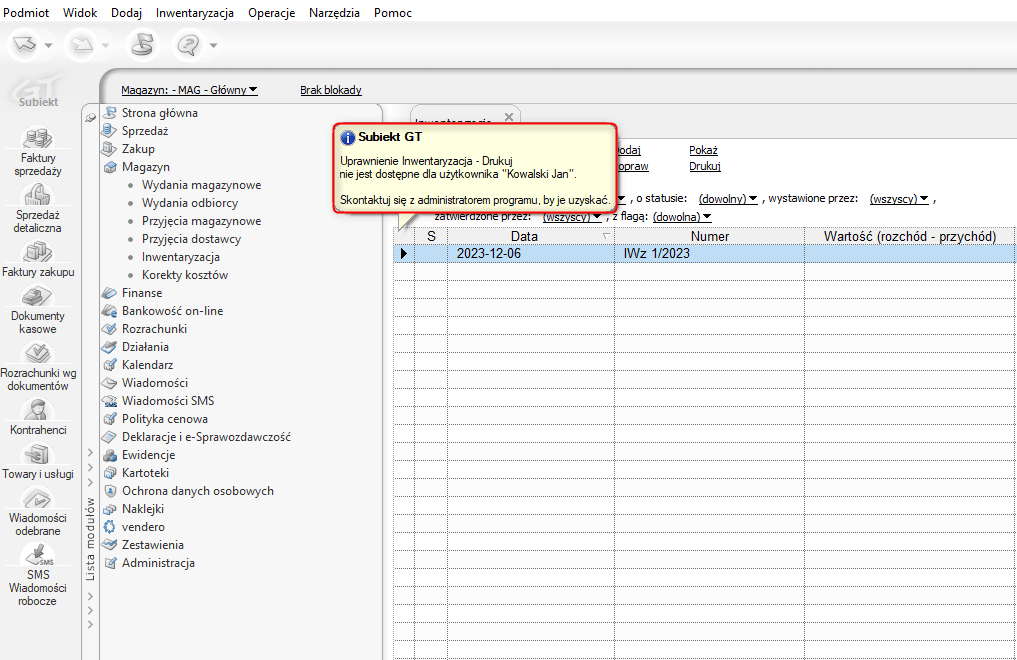
Task: Click the Administracja module icon
Action: pyautogui.click(x=110, y=563)
